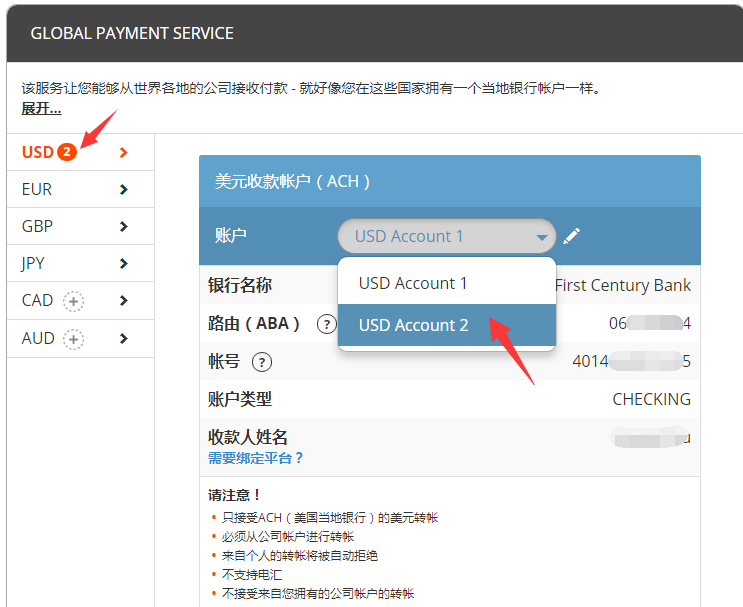The image size is (743, 607).
Task: Click the note 只接受ACH（美国当地银行）的美元转帐
Action: point(330,517)
